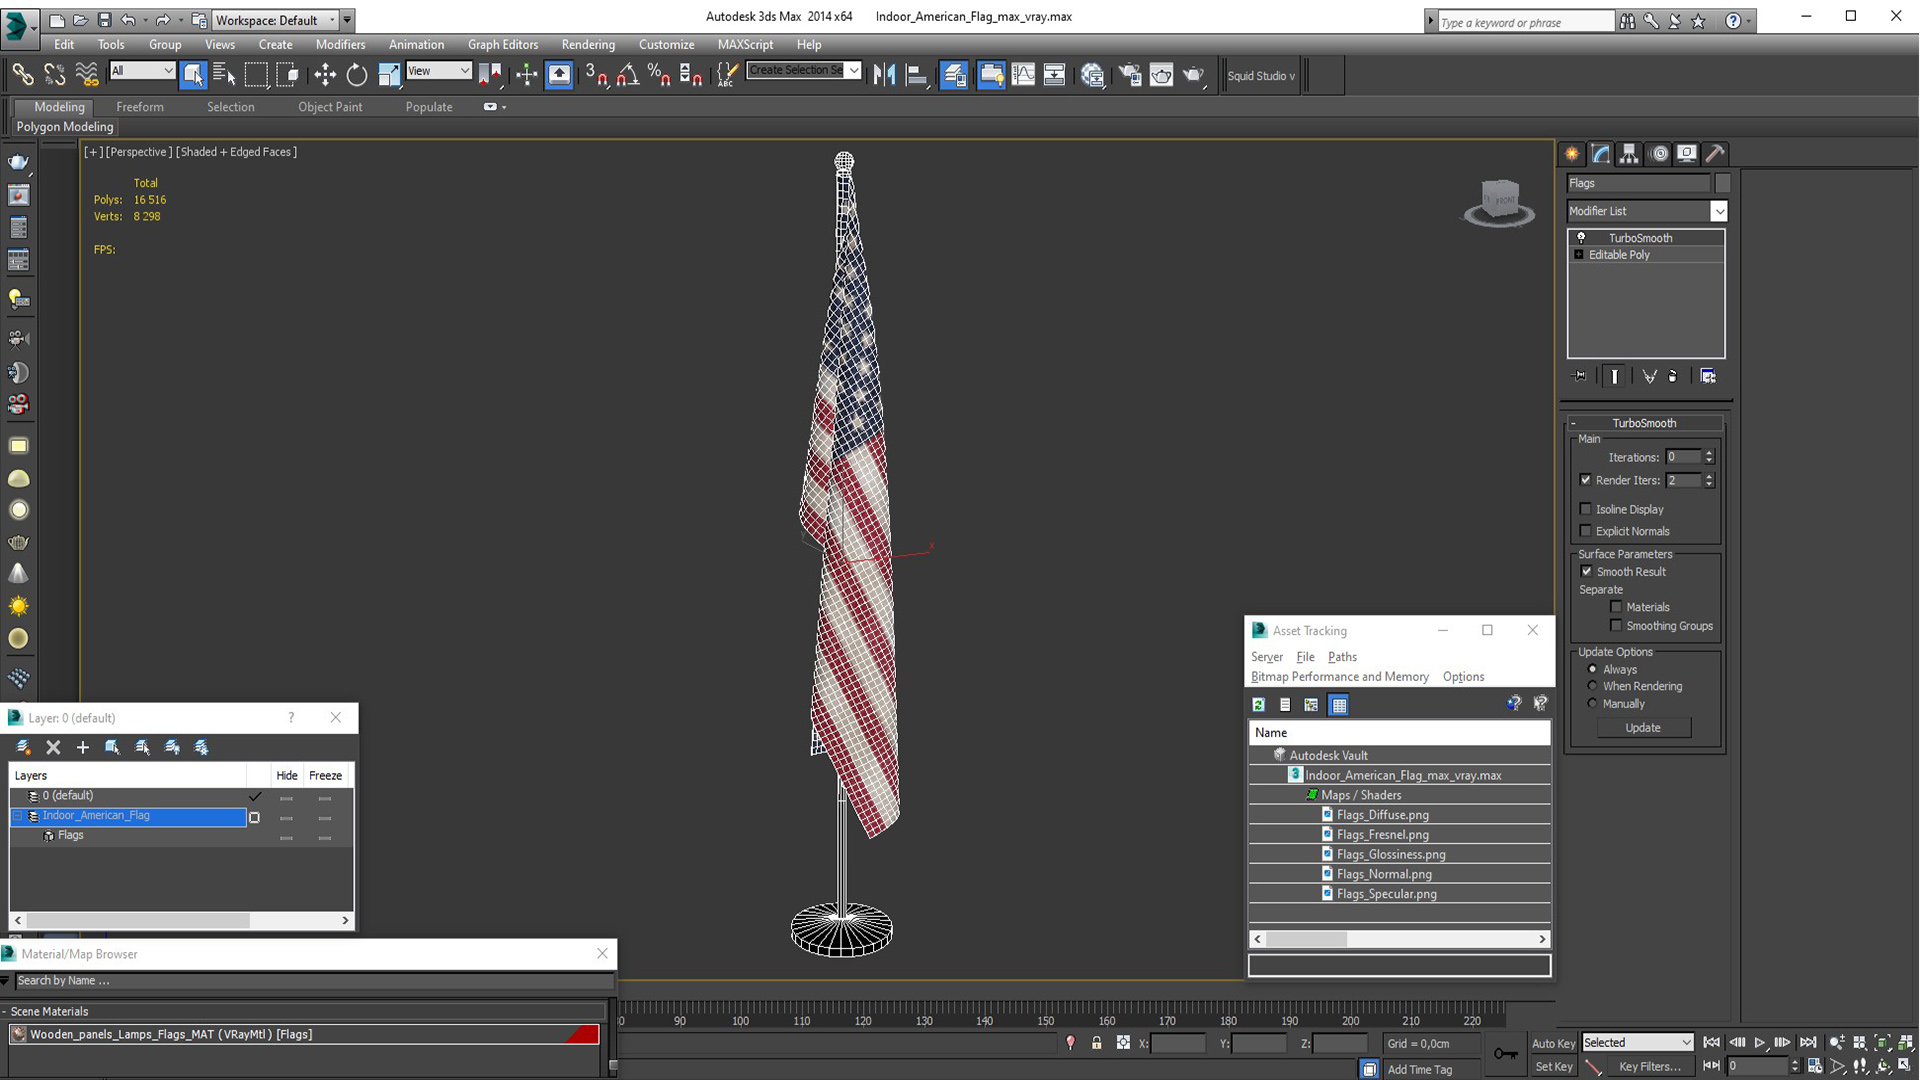Open the Rendering menu
The image size is (1920, 1080).
pyautogui.click(x=588, y=44)
